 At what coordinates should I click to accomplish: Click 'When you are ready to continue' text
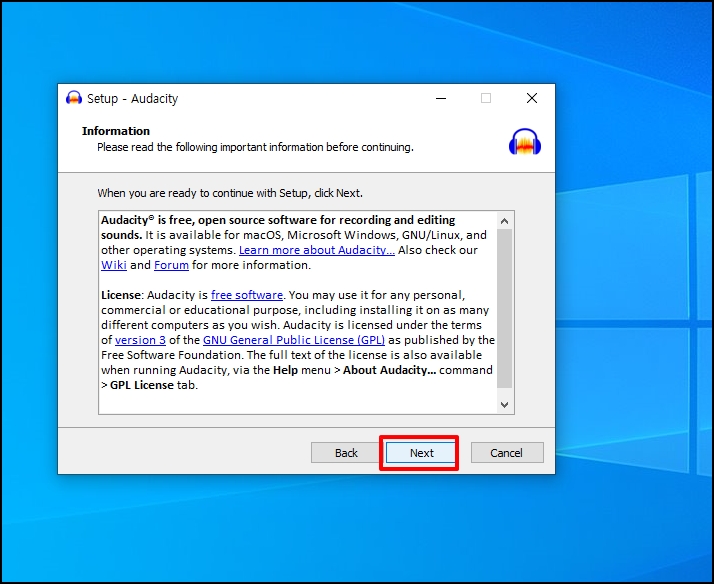pos(230,193)
